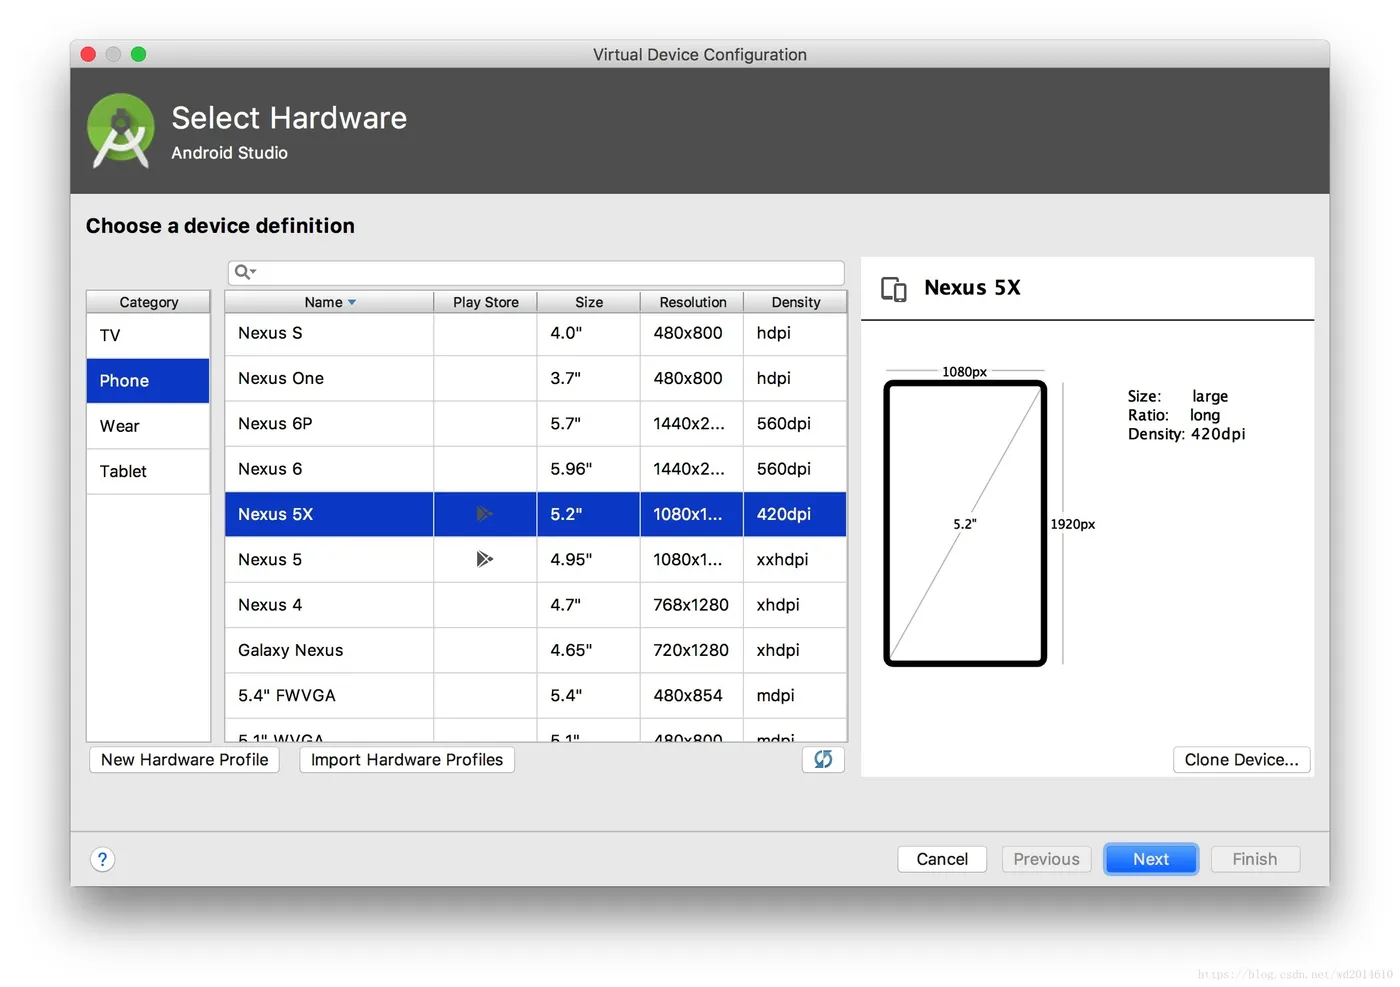This screenshot has width=1400, height=987.
Task: Click the Android Studio logo
Action: click(x=121, y=131)
